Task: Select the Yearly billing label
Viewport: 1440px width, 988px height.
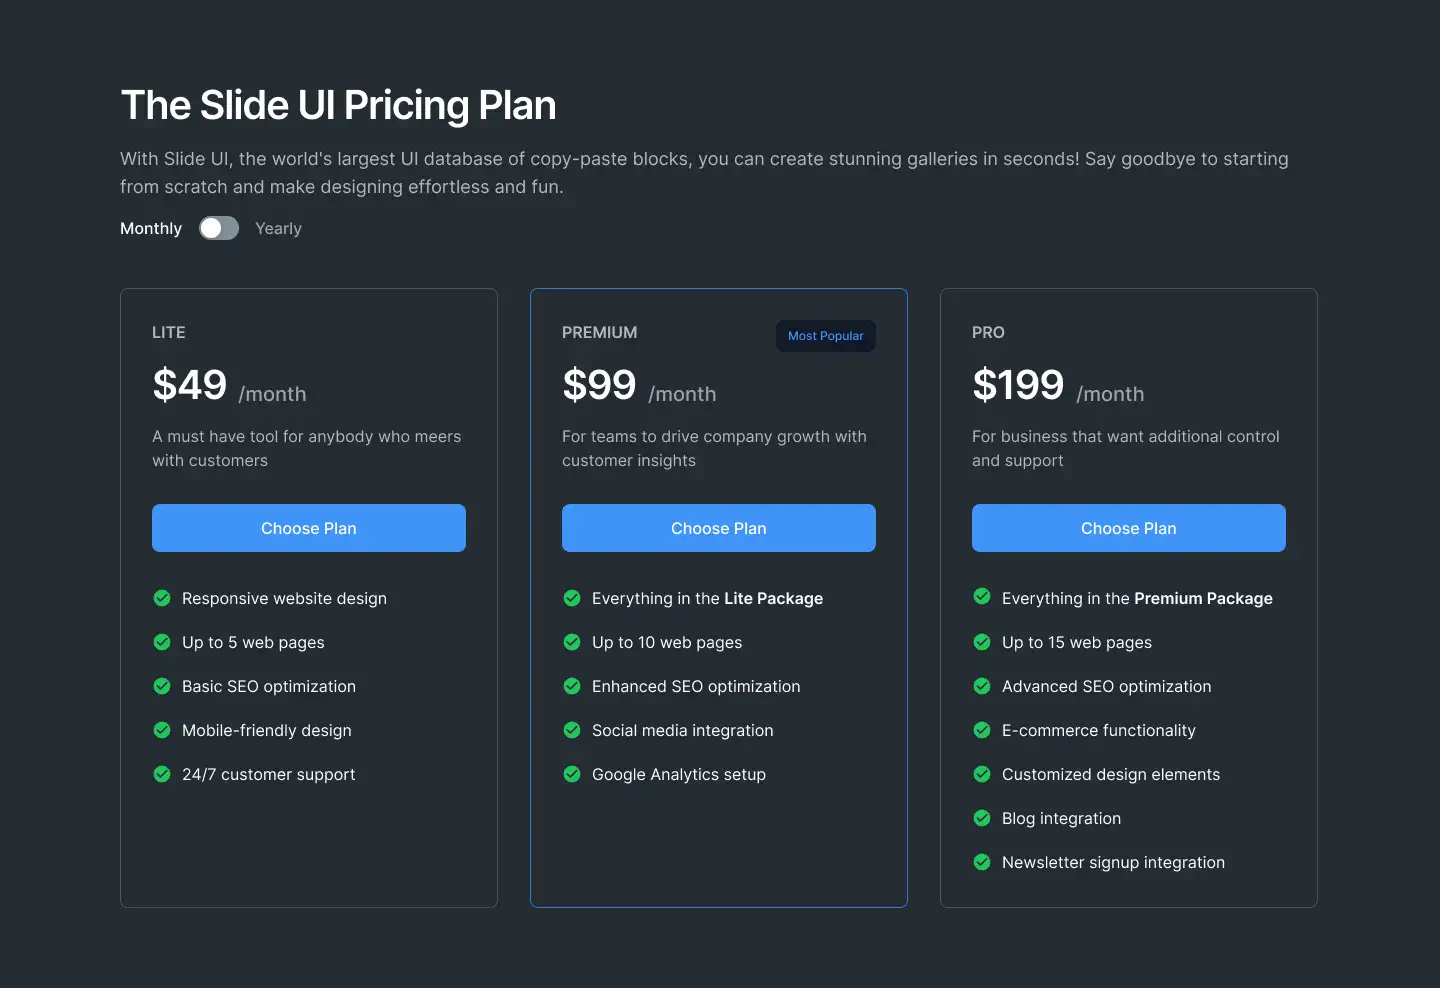Action: 278,228
